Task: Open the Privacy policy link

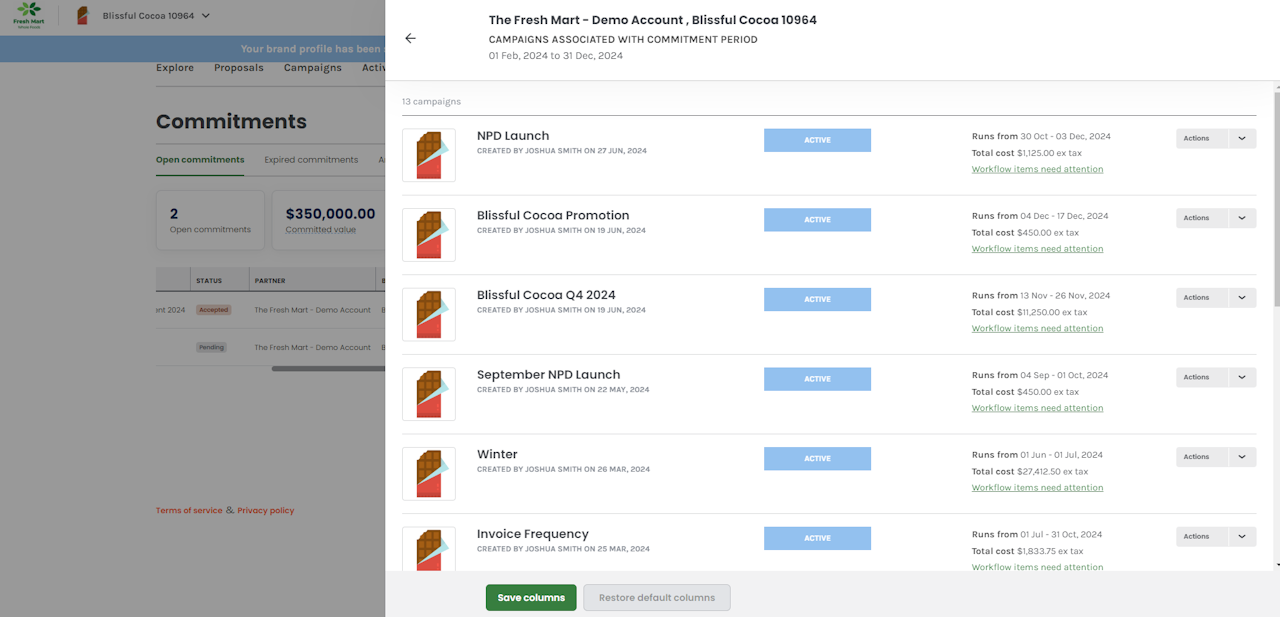Action: pyautogui.click(x=266, y=510)
